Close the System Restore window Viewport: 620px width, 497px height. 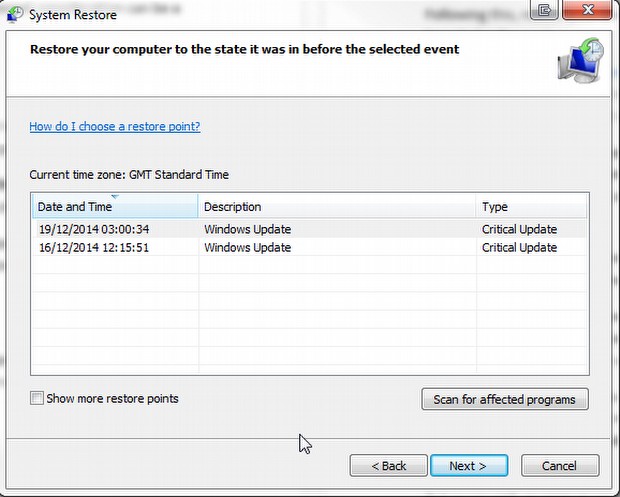click(586, 11)
